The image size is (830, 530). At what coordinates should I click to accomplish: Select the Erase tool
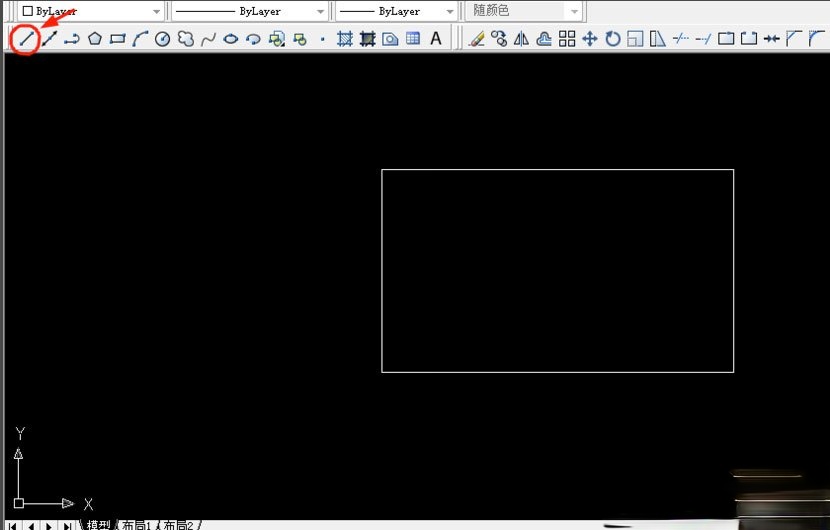pyautogui.click(x=476, y=39)
